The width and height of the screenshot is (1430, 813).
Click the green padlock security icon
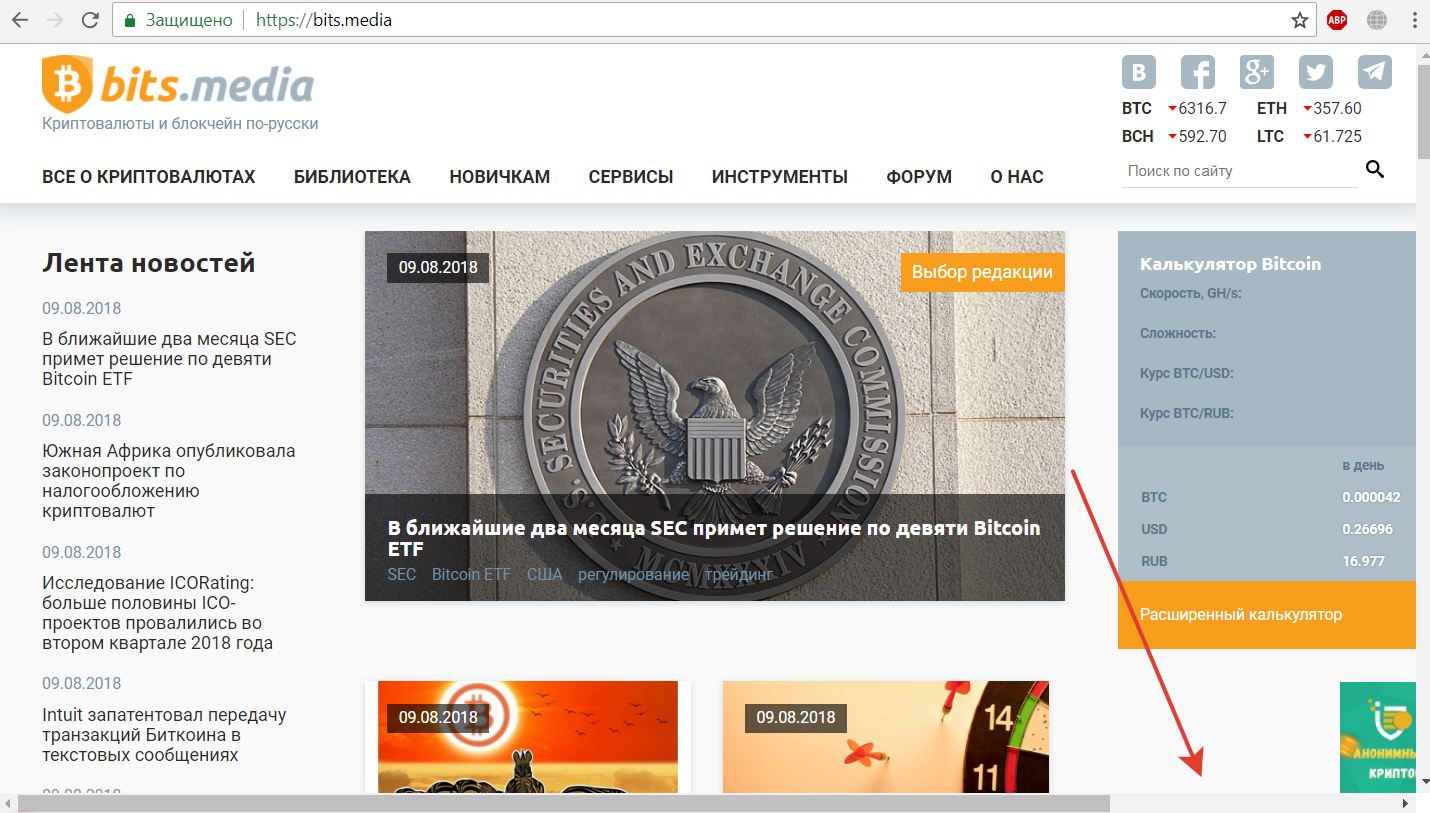(129, 20)
